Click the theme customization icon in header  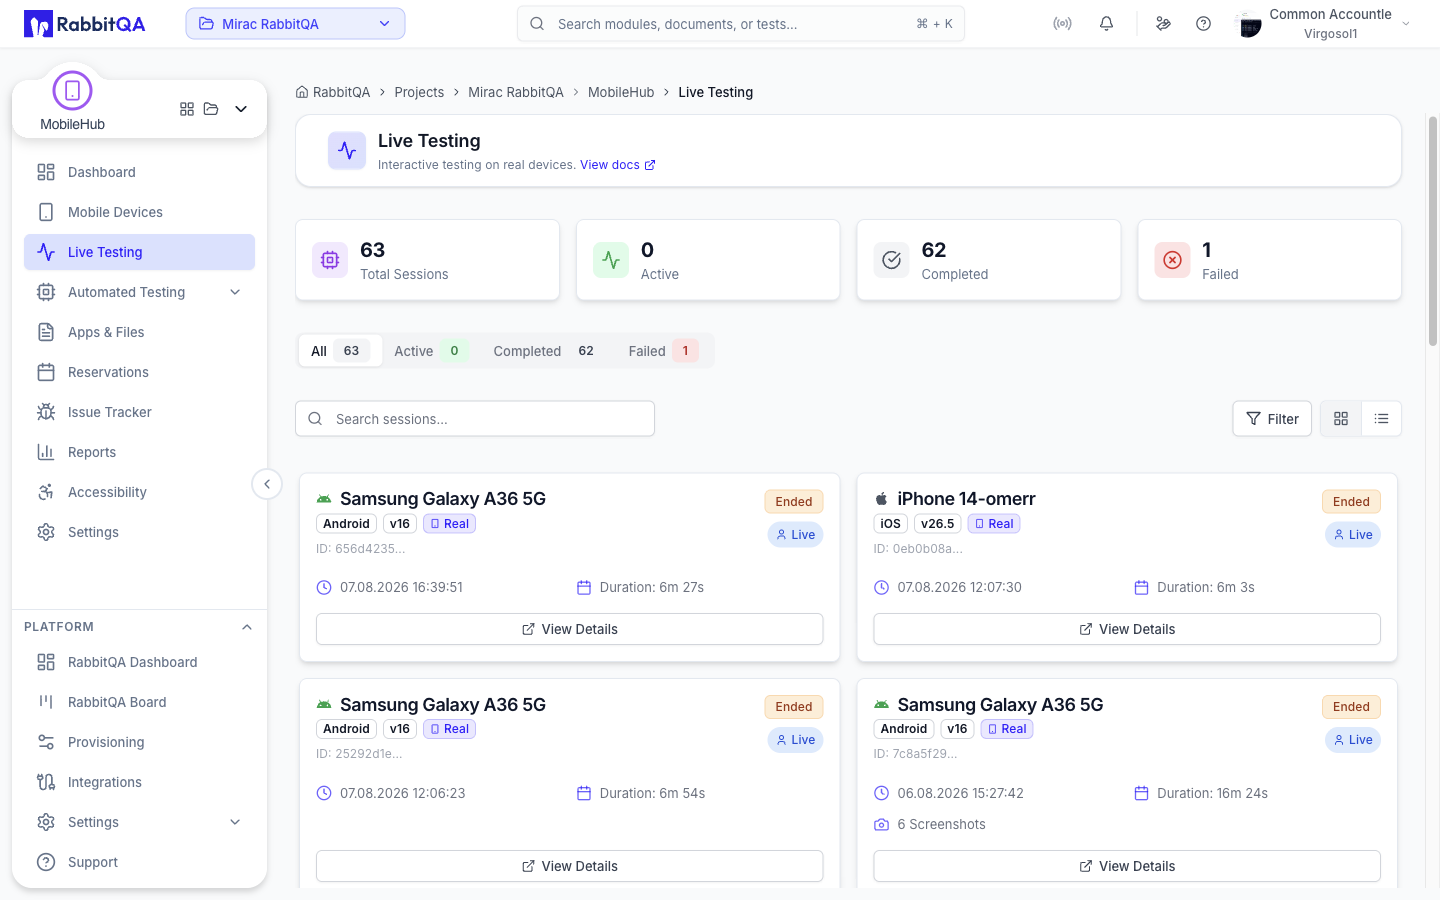click(1163, 24)
